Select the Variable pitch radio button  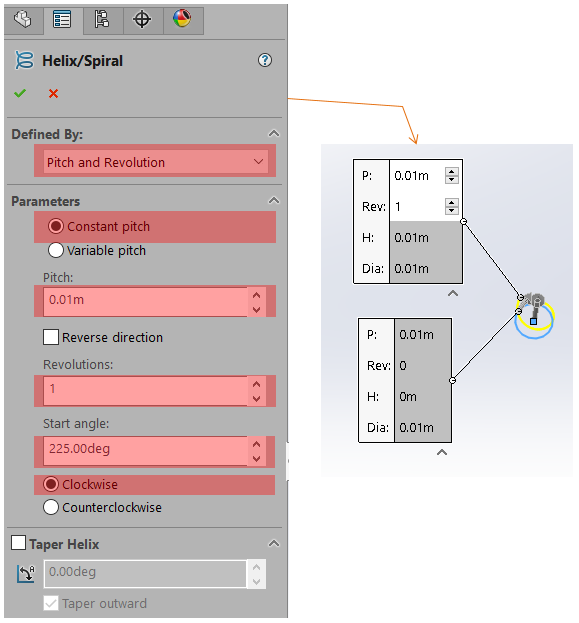click(56, 250)
